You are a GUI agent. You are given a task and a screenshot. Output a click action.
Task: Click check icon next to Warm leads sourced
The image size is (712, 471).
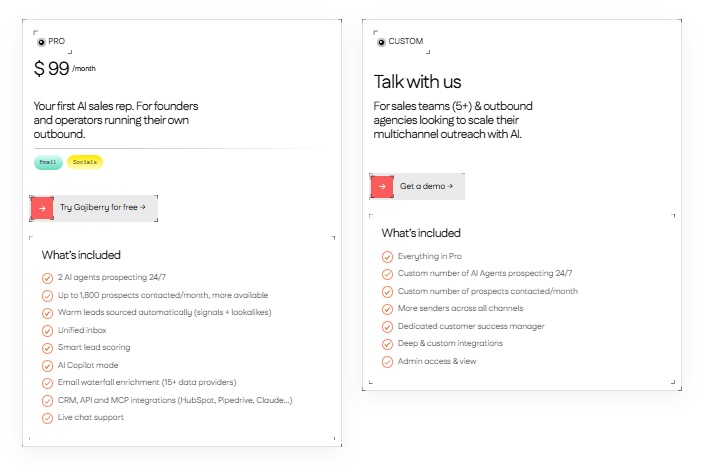pos(47,313)
